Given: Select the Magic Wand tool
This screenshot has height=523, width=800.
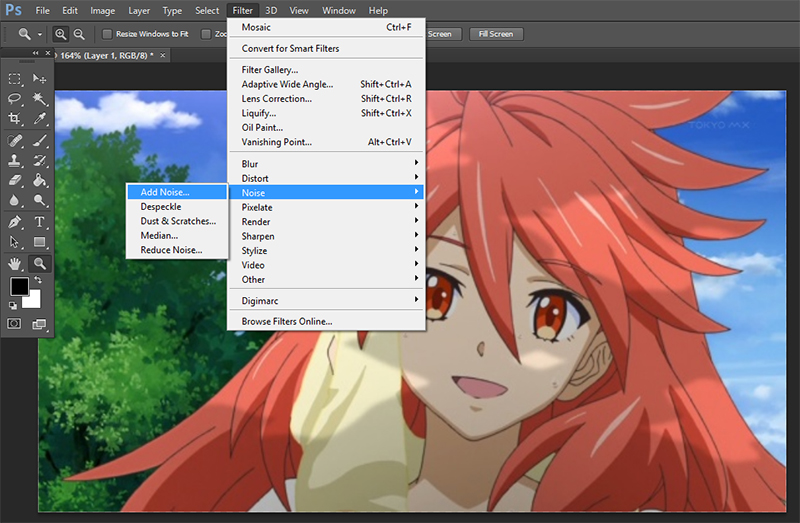Looking at the screenshot, I should [40, 99].
